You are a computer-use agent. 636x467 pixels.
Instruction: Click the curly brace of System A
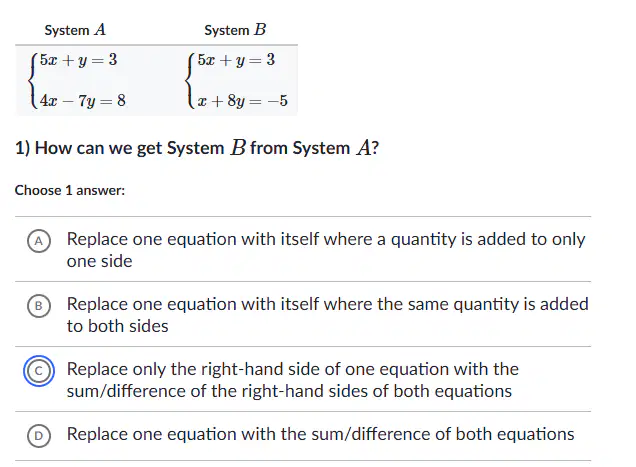click(x=33, y=80)
